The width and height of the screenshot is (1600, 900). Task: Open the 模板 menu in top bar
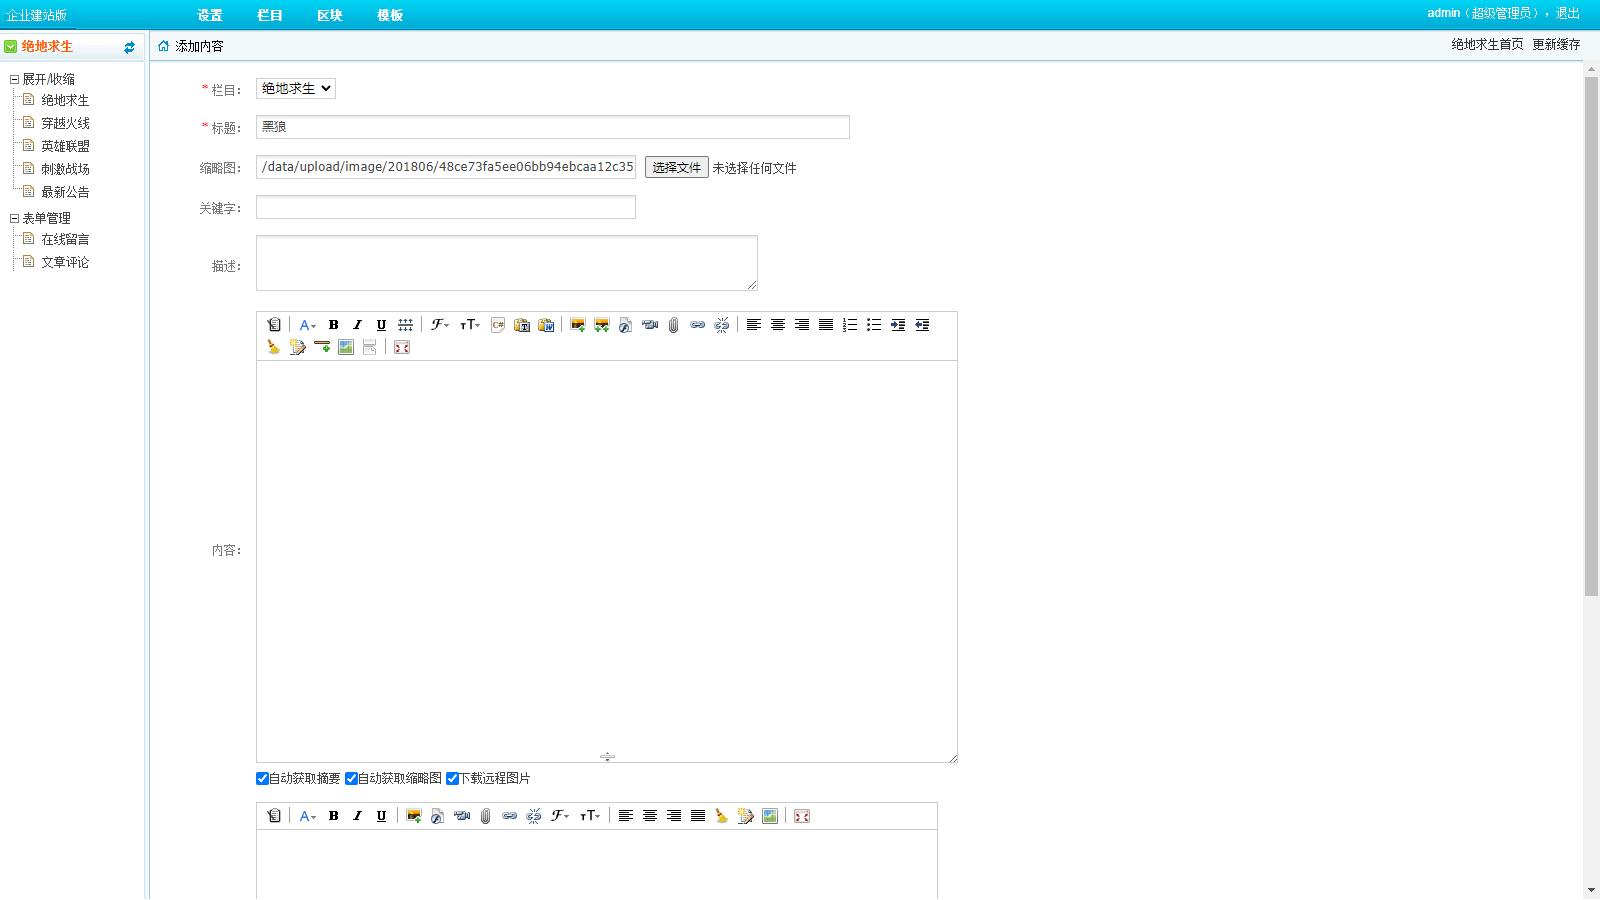[390, 15]
